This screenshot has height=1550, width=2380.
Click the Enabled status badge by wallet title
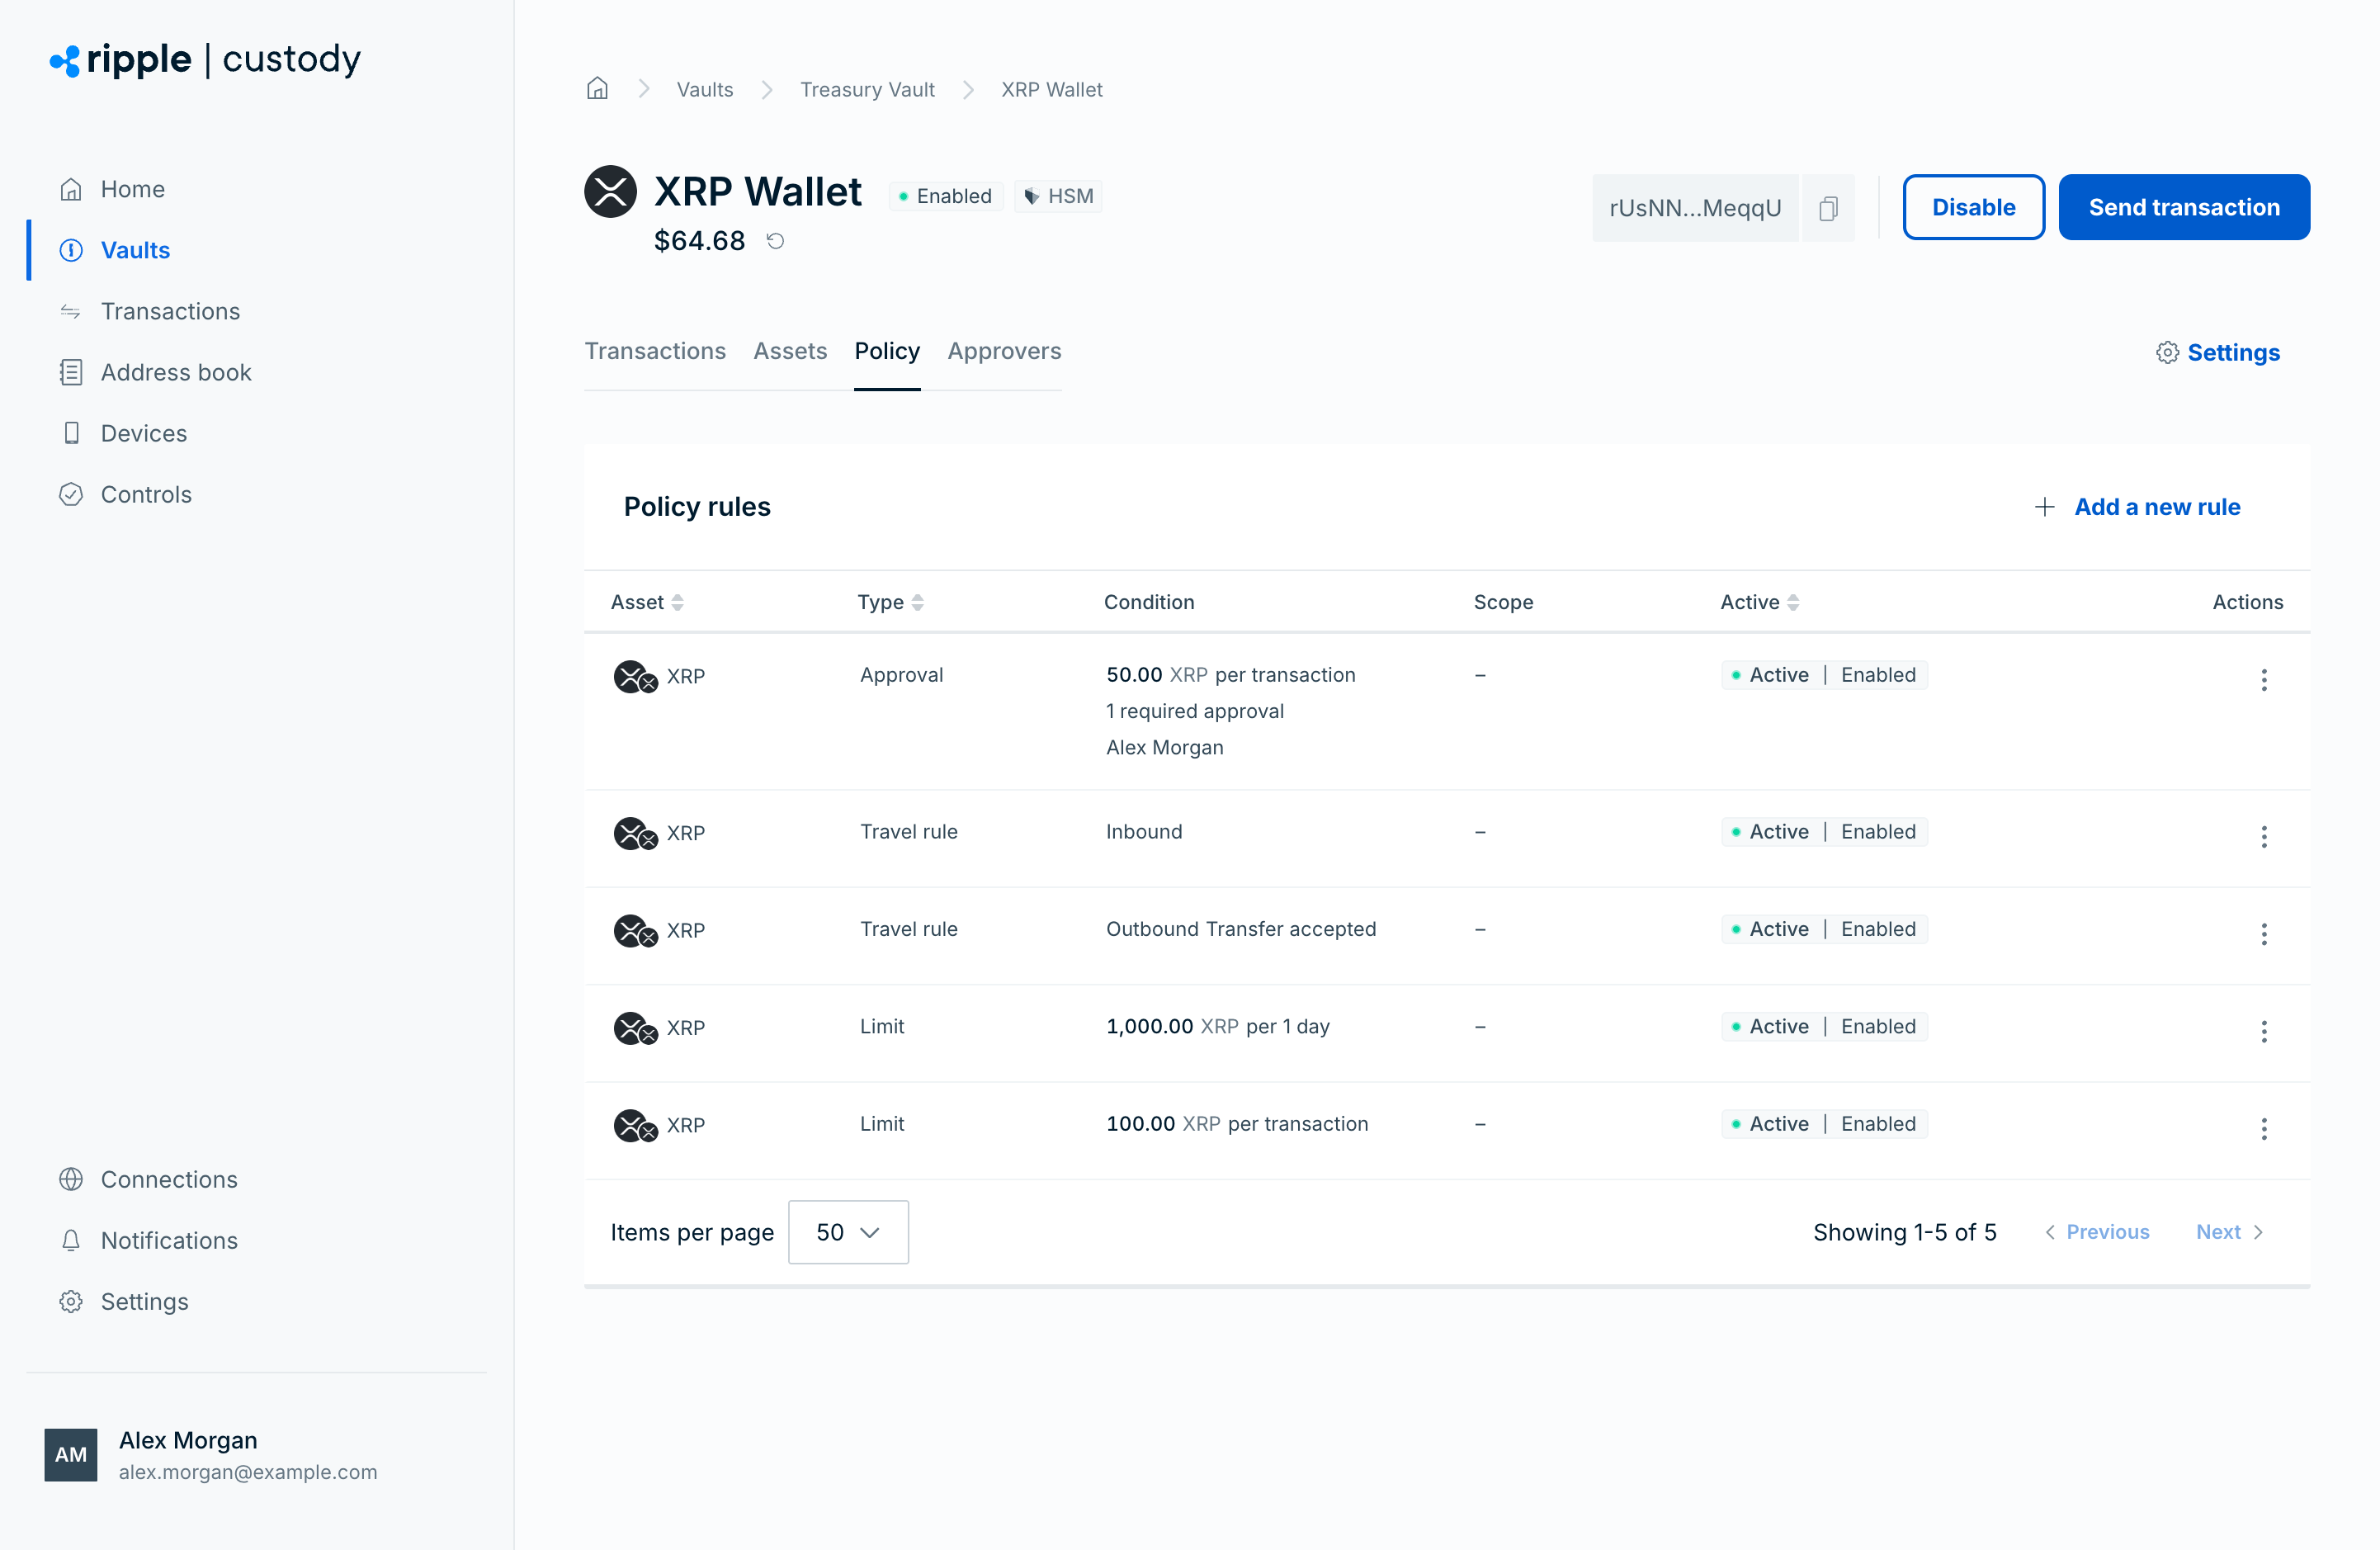(x=945, y=196)
